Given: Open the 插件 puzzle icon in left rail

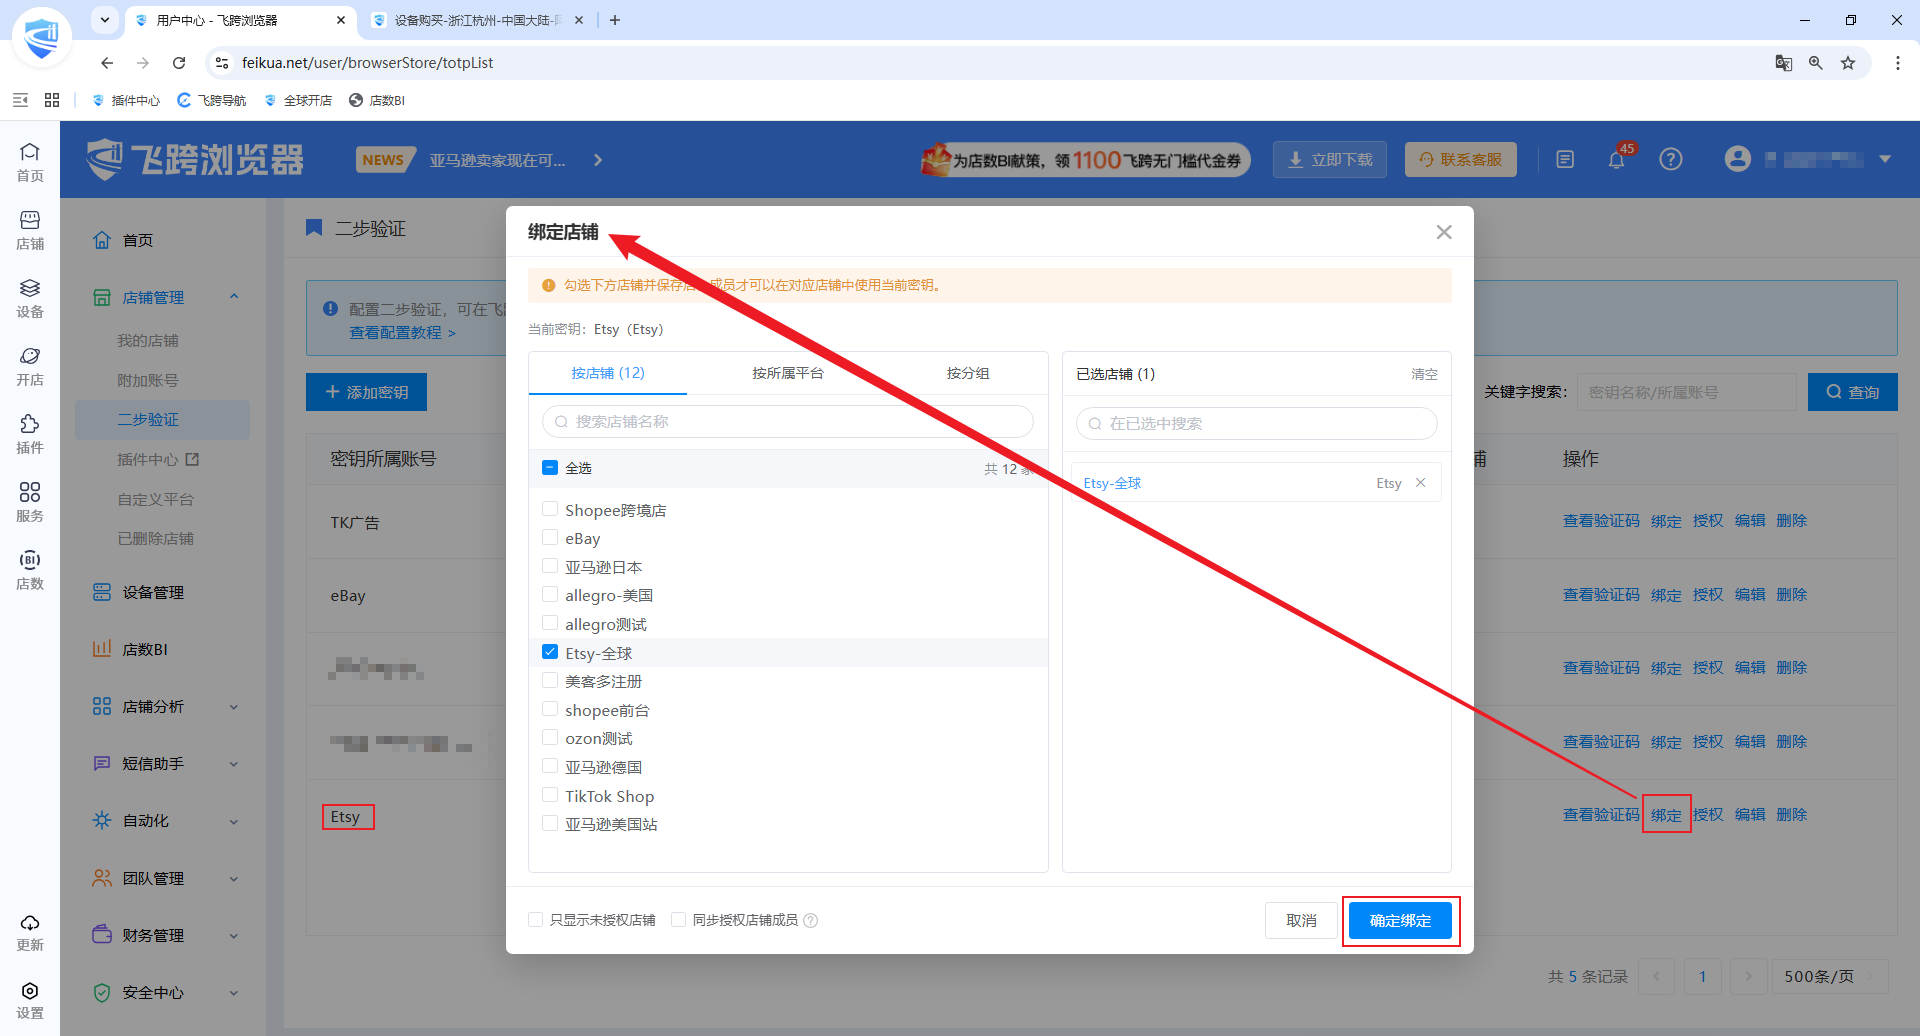Looking at the screenshot, I should 30,433.
